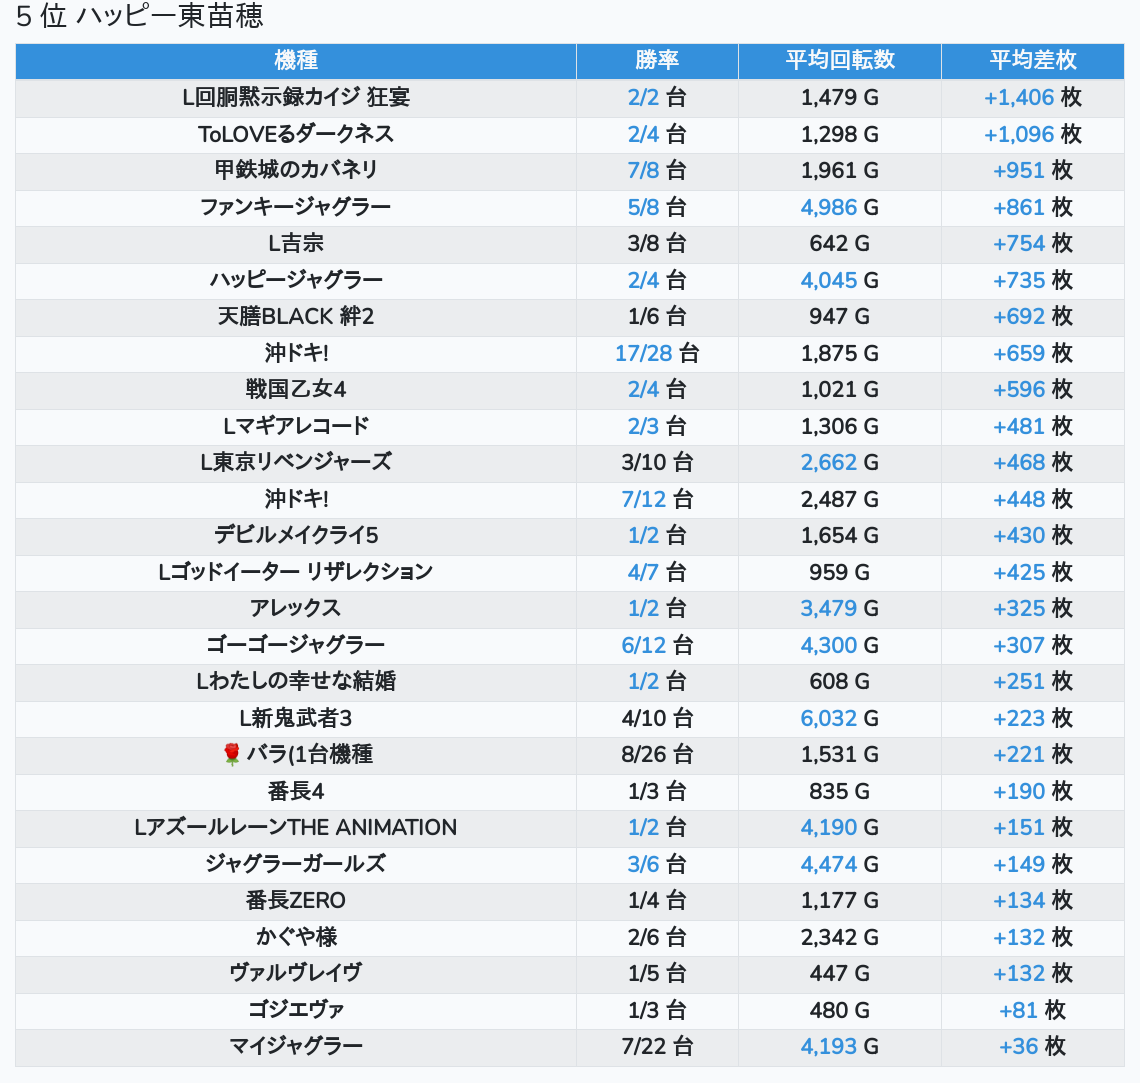Viewport: 1140px width, 1083px height.
Task: Click +36 枚 for マイジャグラー
Action: coord(1019,1046)
